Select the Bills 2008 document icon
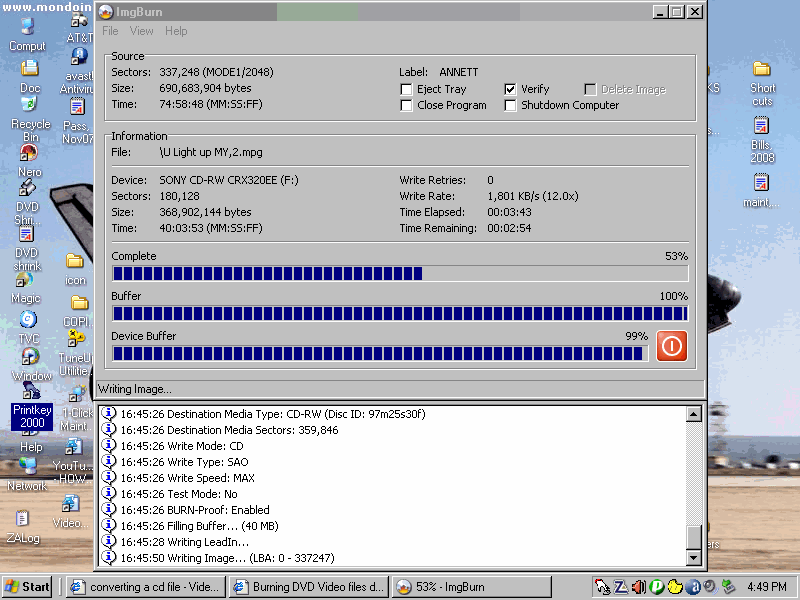The width and height of the screenshot is (800, 600). (x=762, y=140)
